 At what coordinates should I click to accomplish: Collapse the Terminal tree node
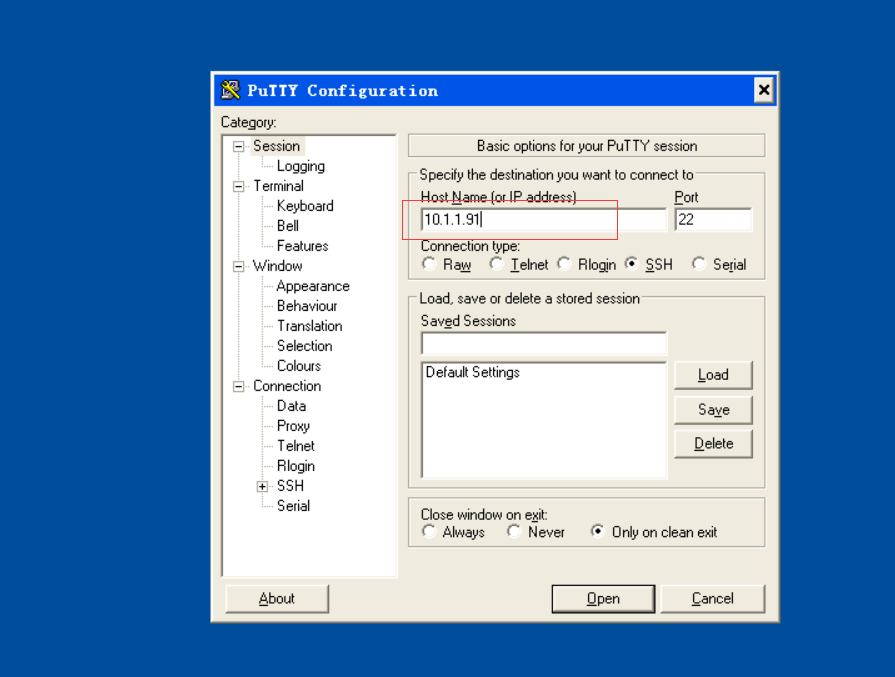(x=239, y=187)
